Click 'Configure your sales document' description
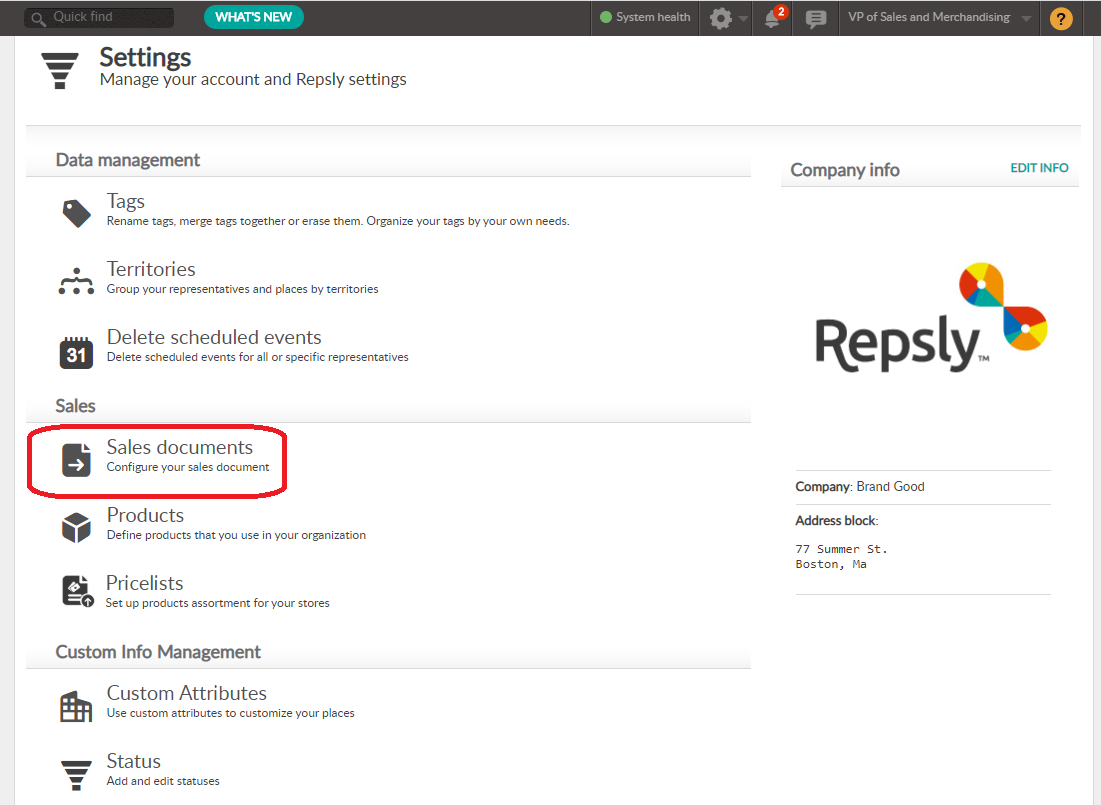The height and width of the screenshot is (805, 1101). [187, 467]
